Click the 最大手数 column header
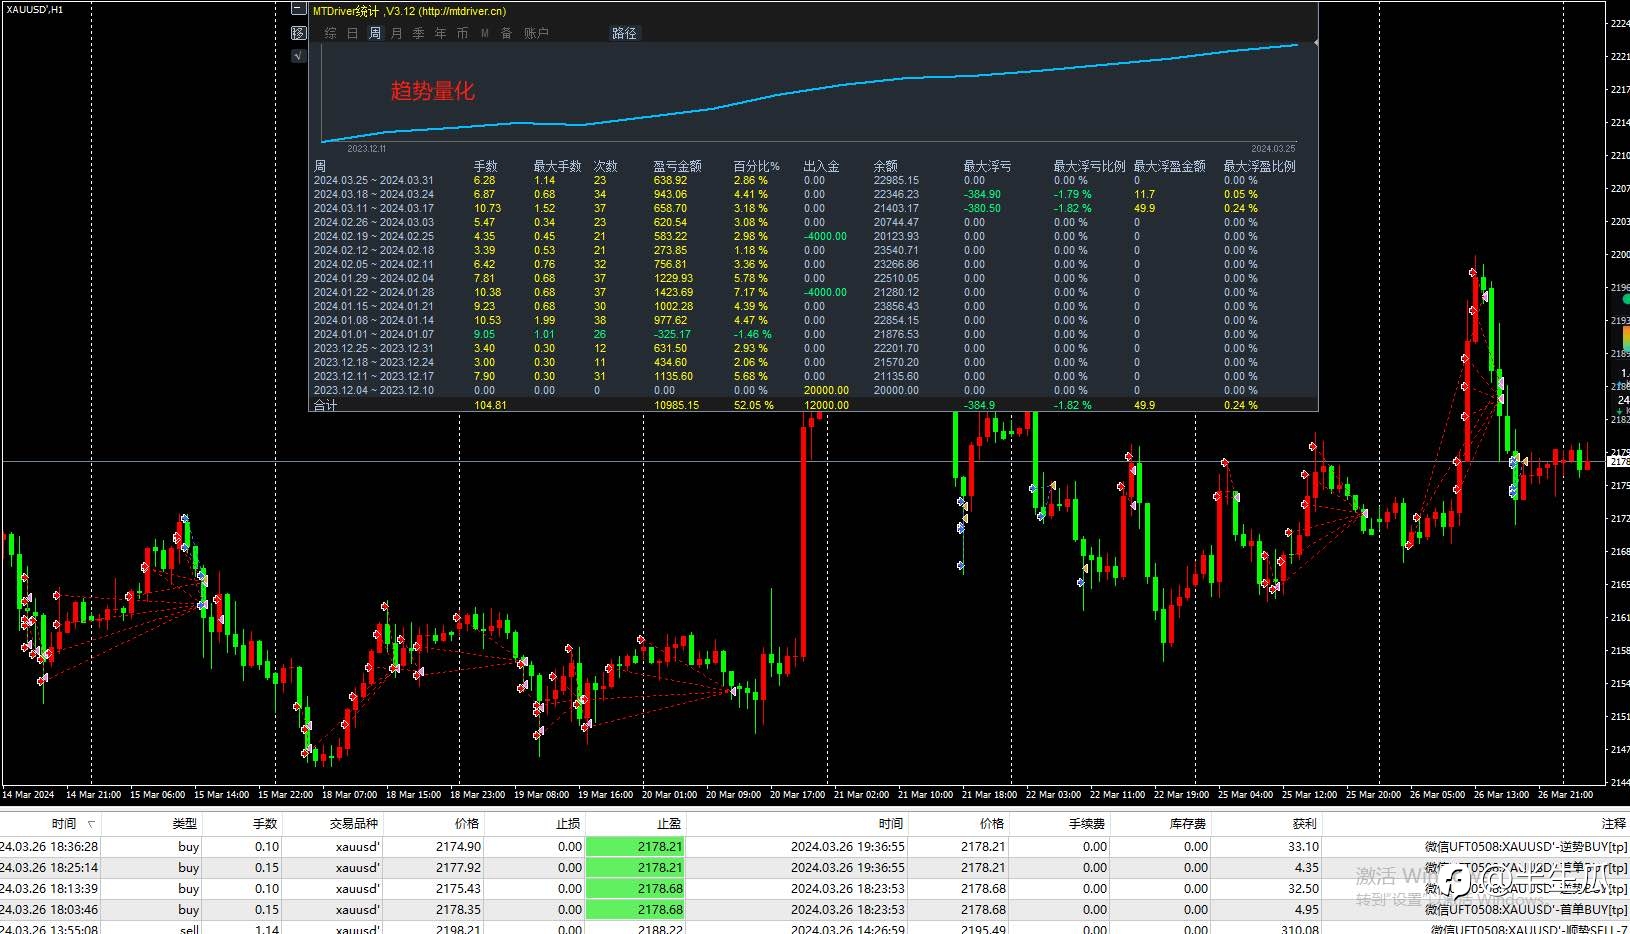 pyautogui.click(x=557, y=166)
